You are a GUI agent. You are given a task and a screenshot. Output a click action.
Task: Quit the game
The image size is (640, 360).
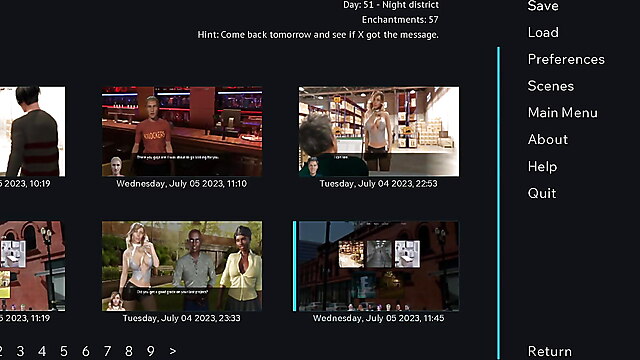[x=542, y=193]
